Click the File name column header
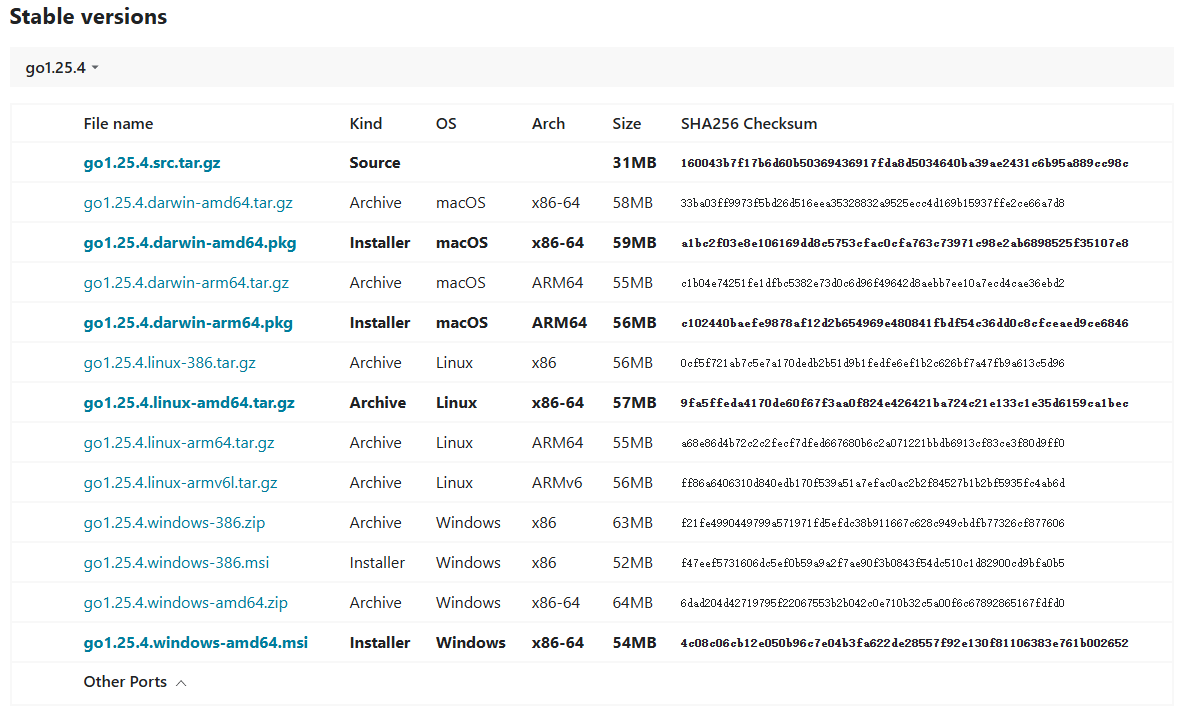The width and height of the screenshot is (1188, 719). pos(118,124)
